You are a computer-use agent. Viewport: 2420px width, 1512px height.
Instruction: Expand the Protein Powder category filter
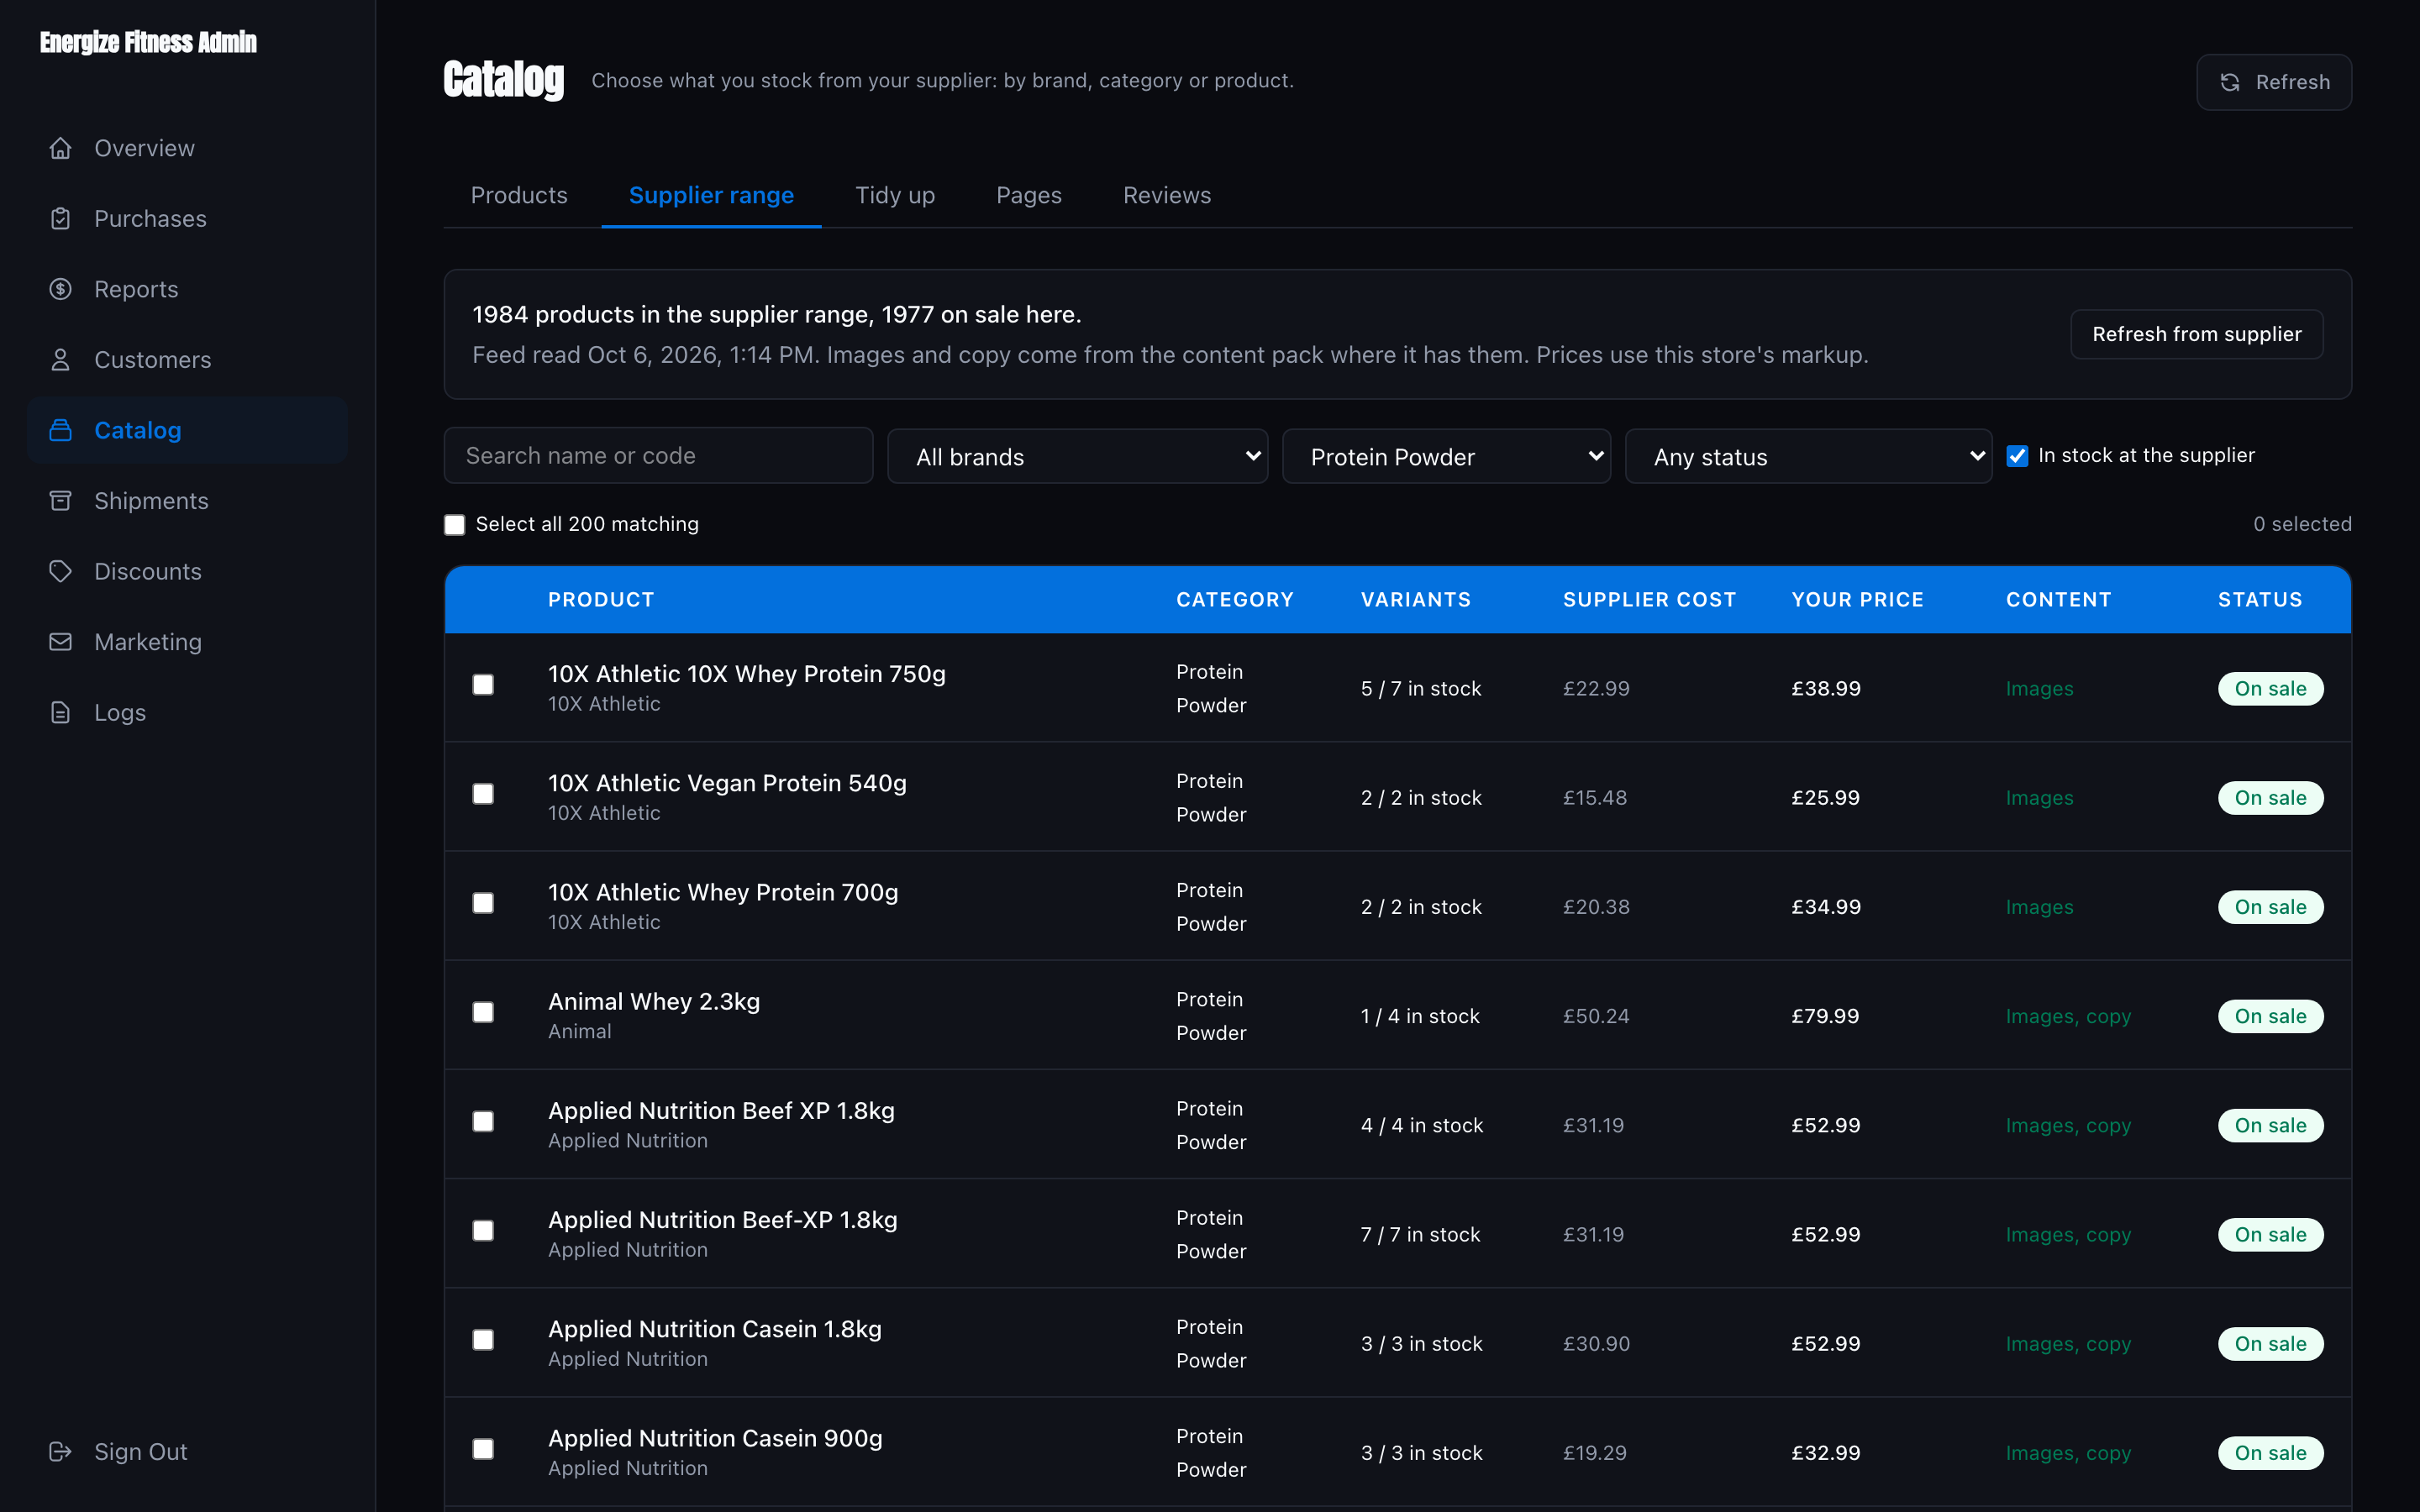click(x=1446, y=457)
